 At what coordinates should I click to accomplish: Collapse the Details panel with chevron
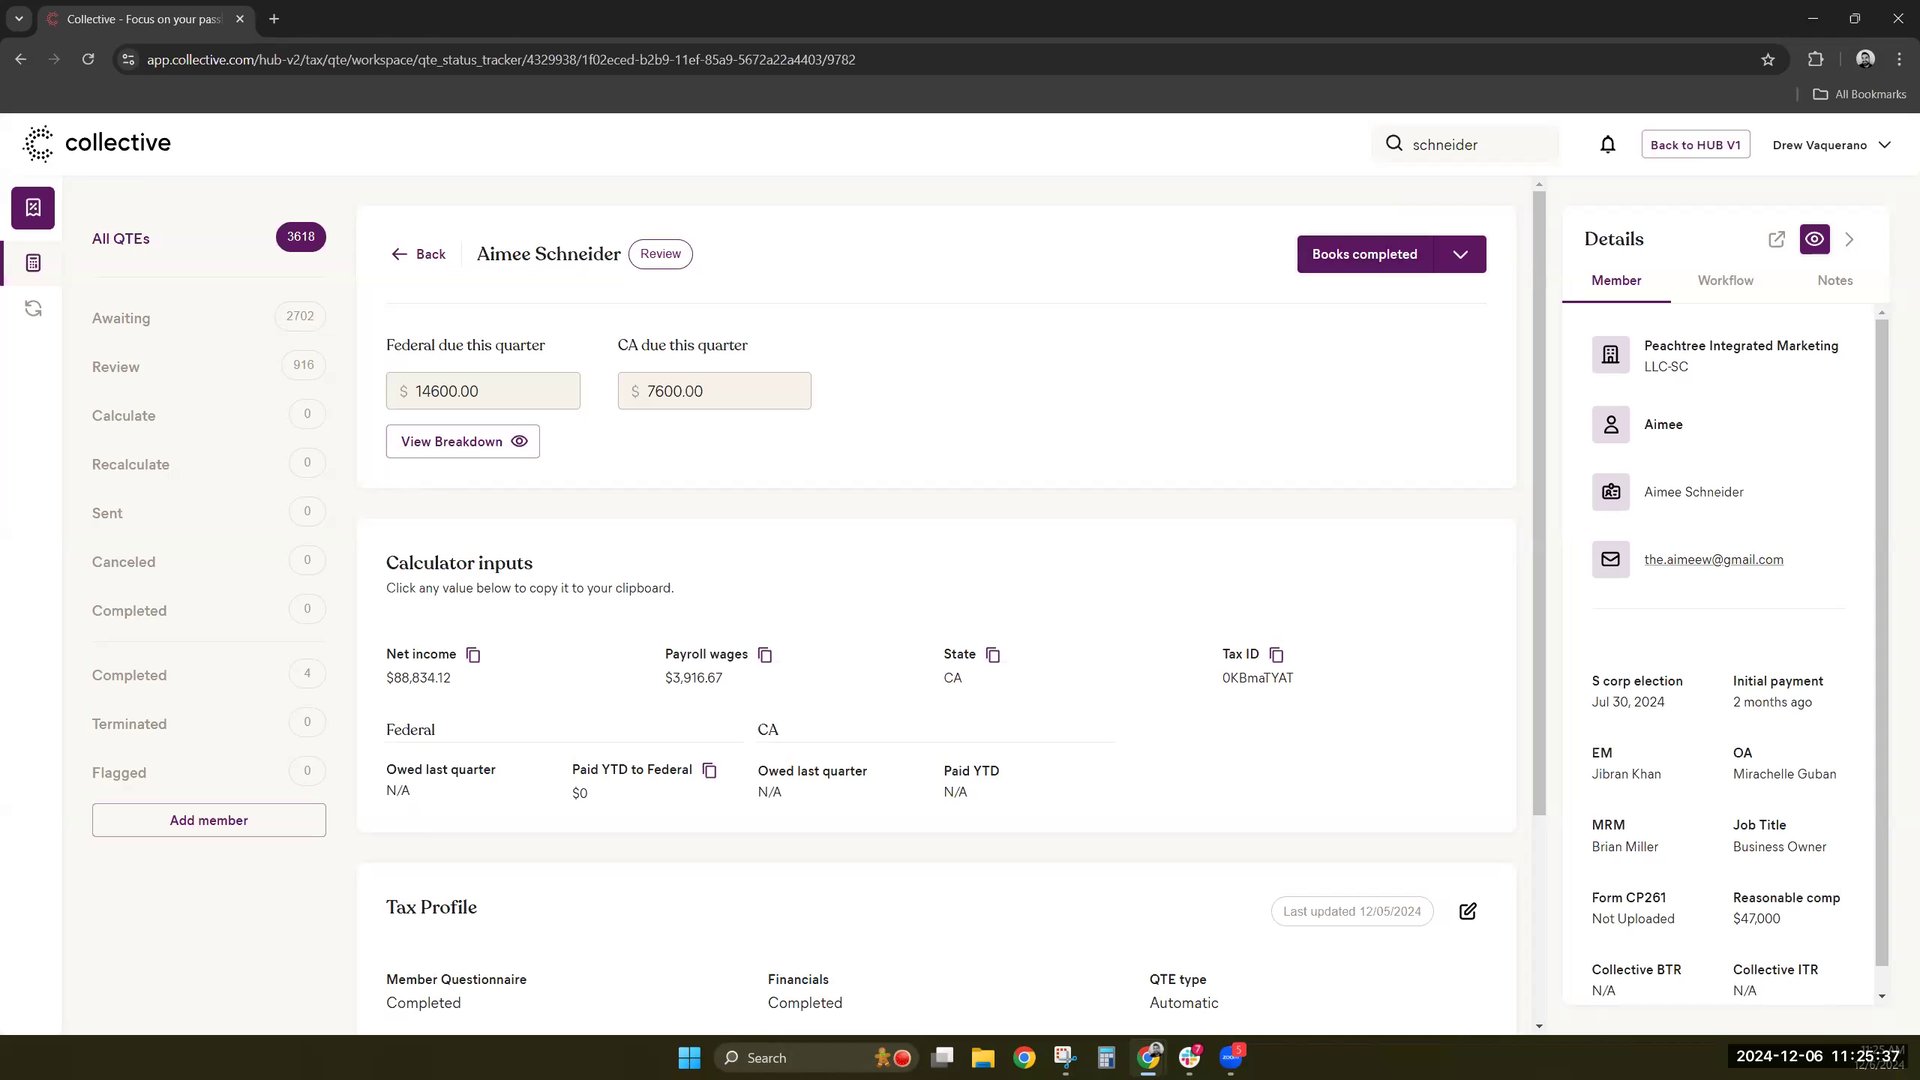coord(1849,239)
